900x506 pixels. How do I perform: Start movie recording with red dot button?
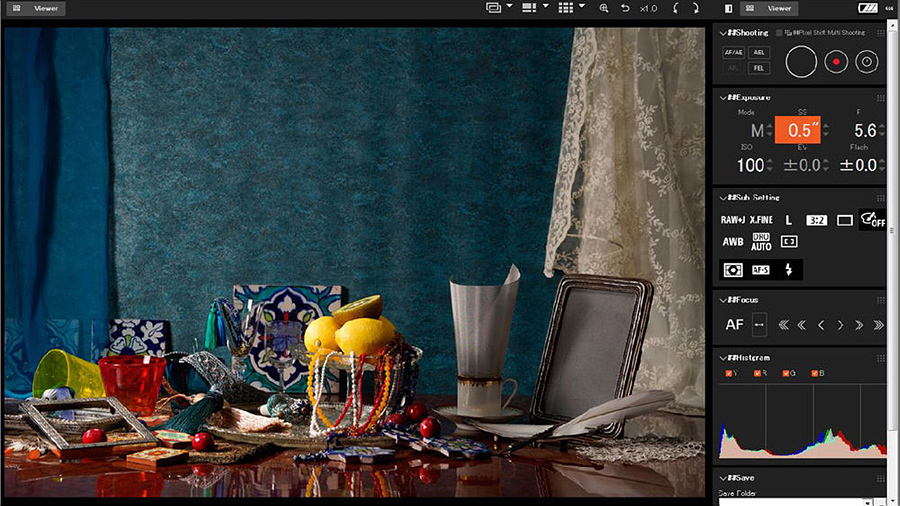coord(836,62)
